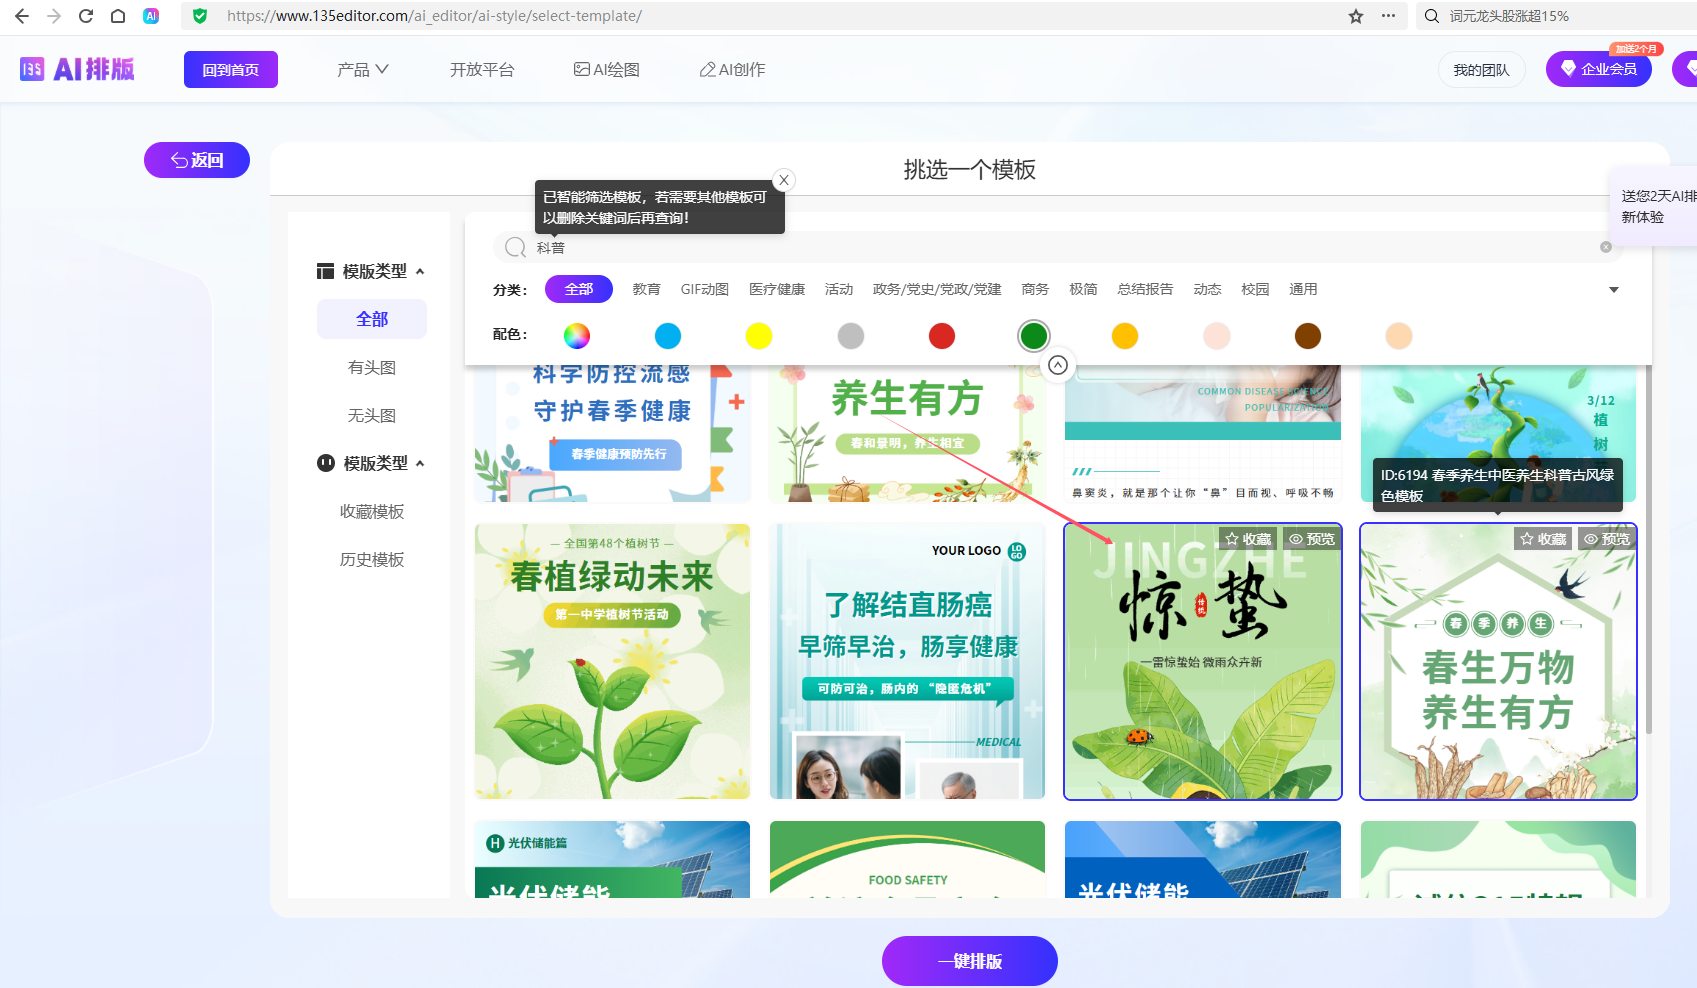Click 回到首页 button
Viewport: 1697px width, 988px height.
coord(231,69)
